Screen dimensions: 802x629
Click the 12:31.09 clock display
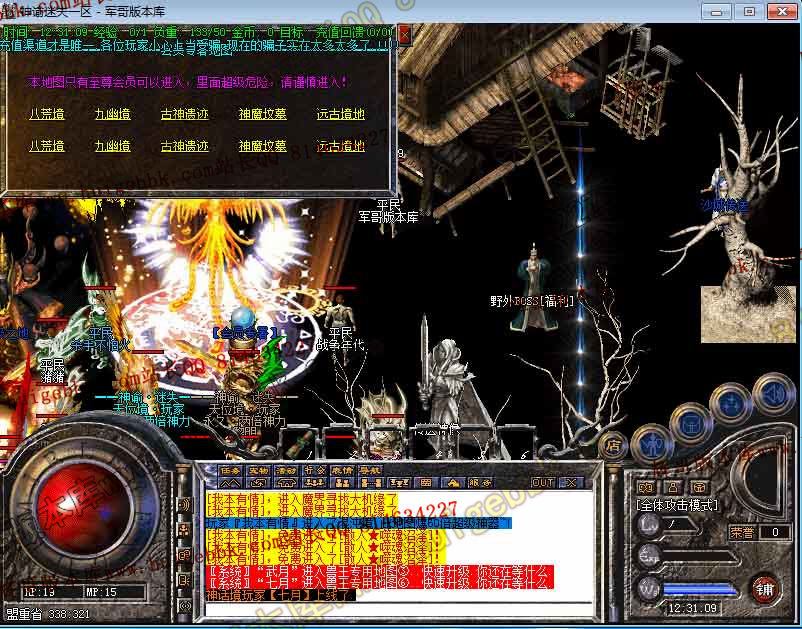pyautogui.click(x=693, y=608)
